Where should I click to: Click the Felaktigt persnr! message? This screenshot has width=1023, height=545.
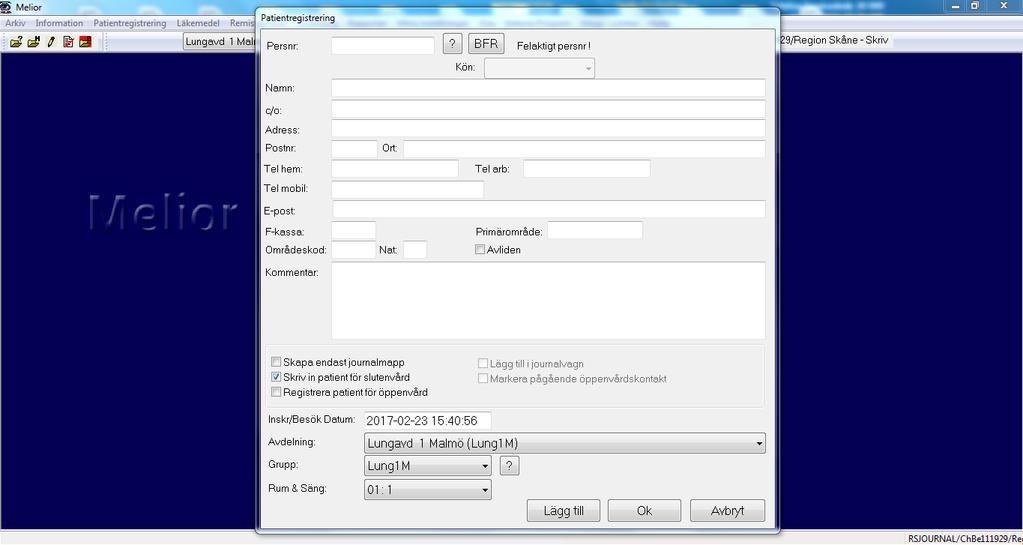tap(553, 46)
